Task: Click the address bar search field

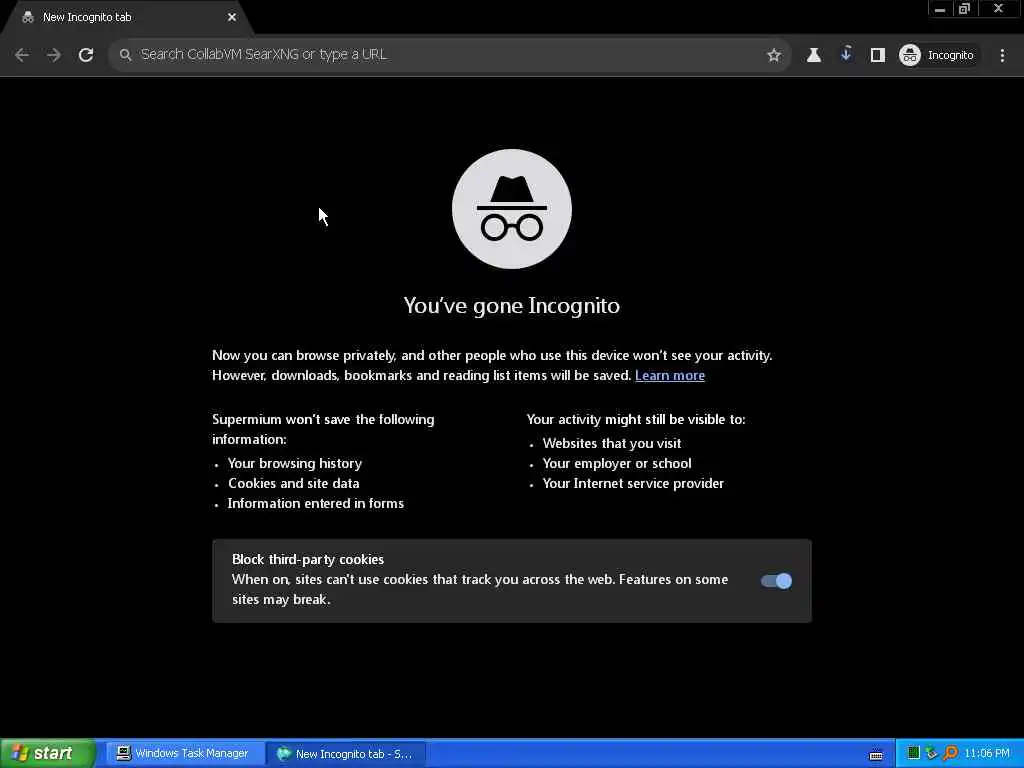Action: [449, 55]
